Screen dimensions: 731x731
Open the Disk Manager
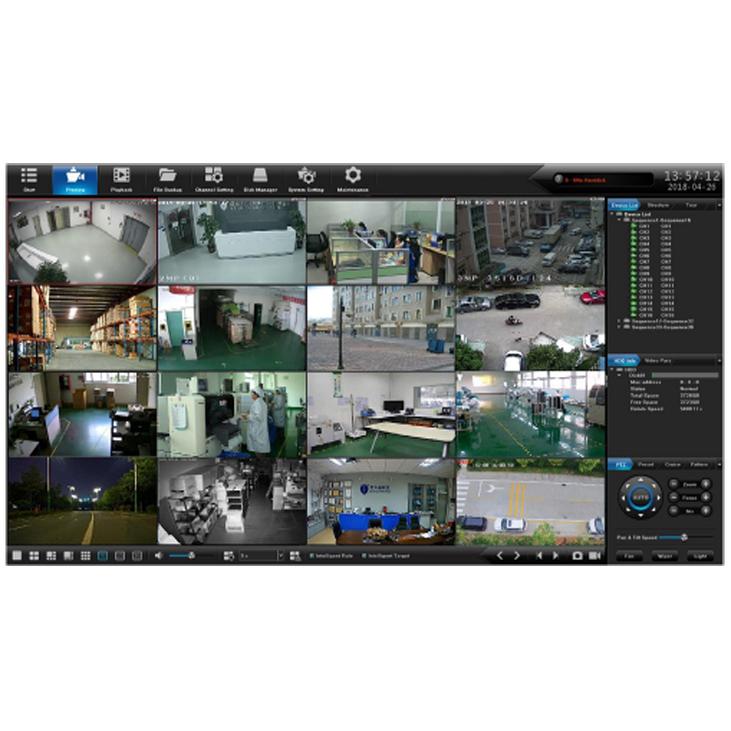click(260, 179)
